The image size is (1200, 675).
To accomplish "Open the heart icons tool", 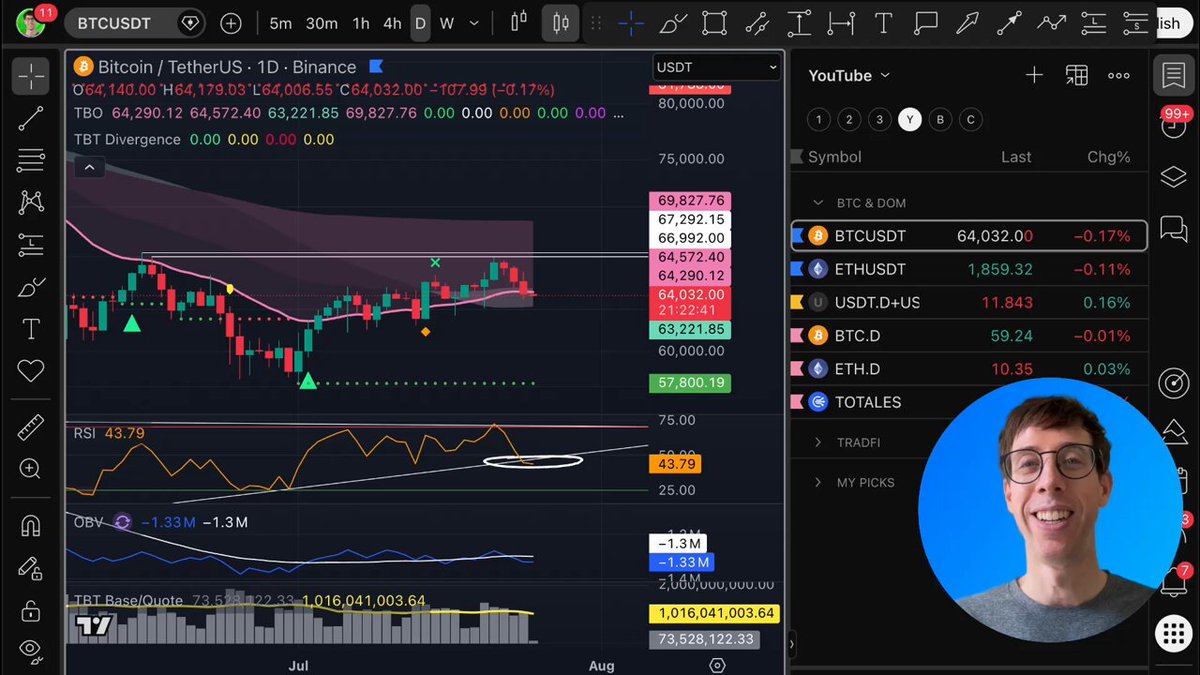I will (31, 371).
